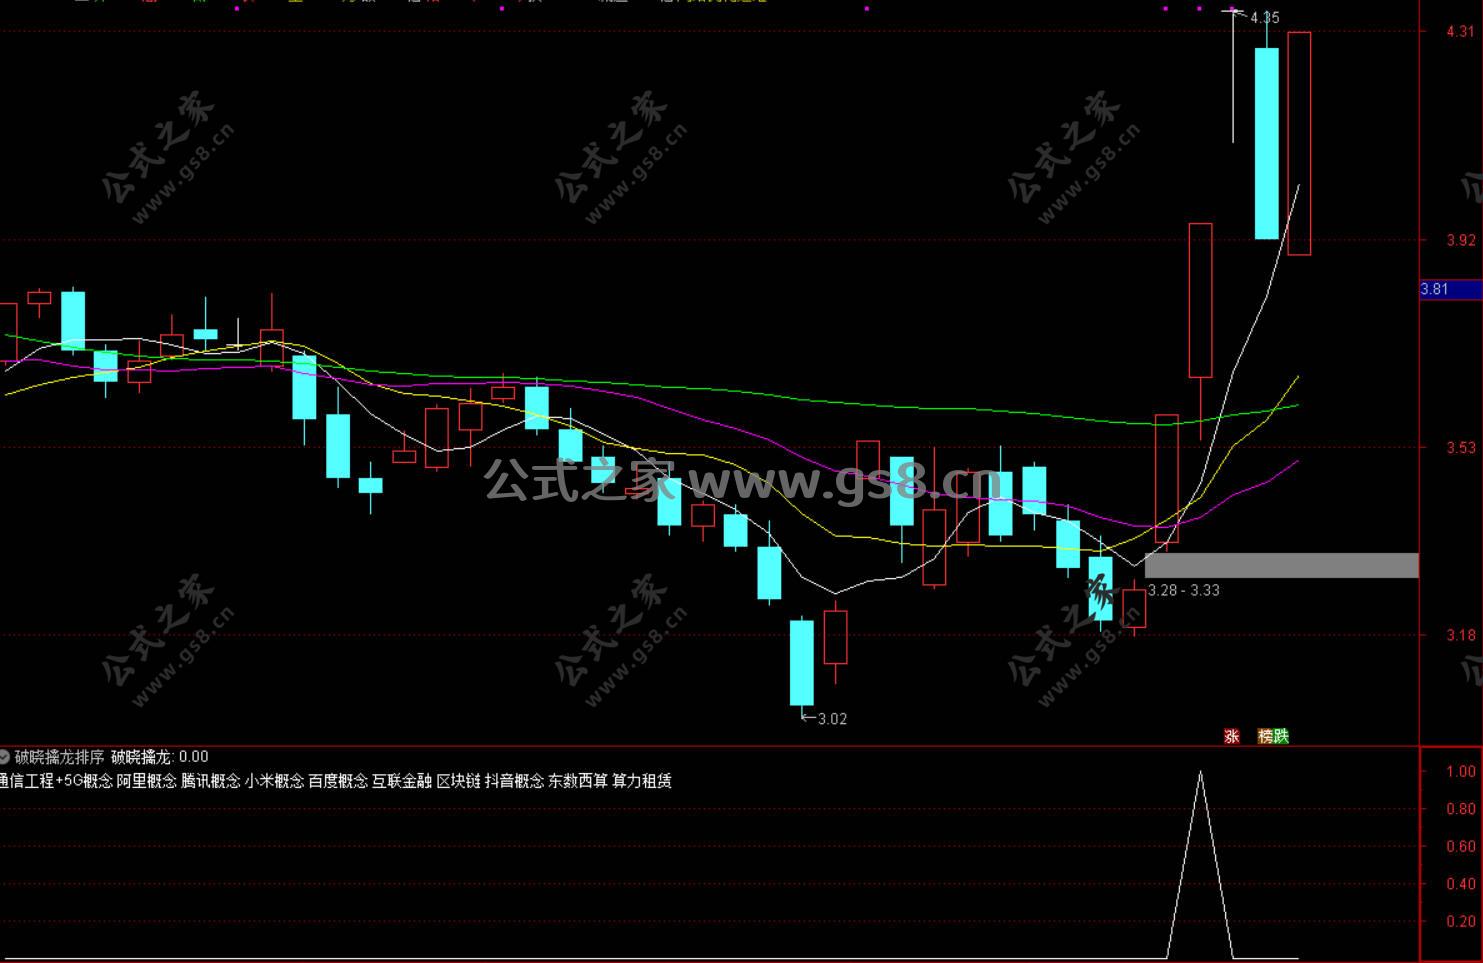Click the 4.35 high price annotation
This screenshot has width=1483, height=963.
click(x=1265, y=17)
